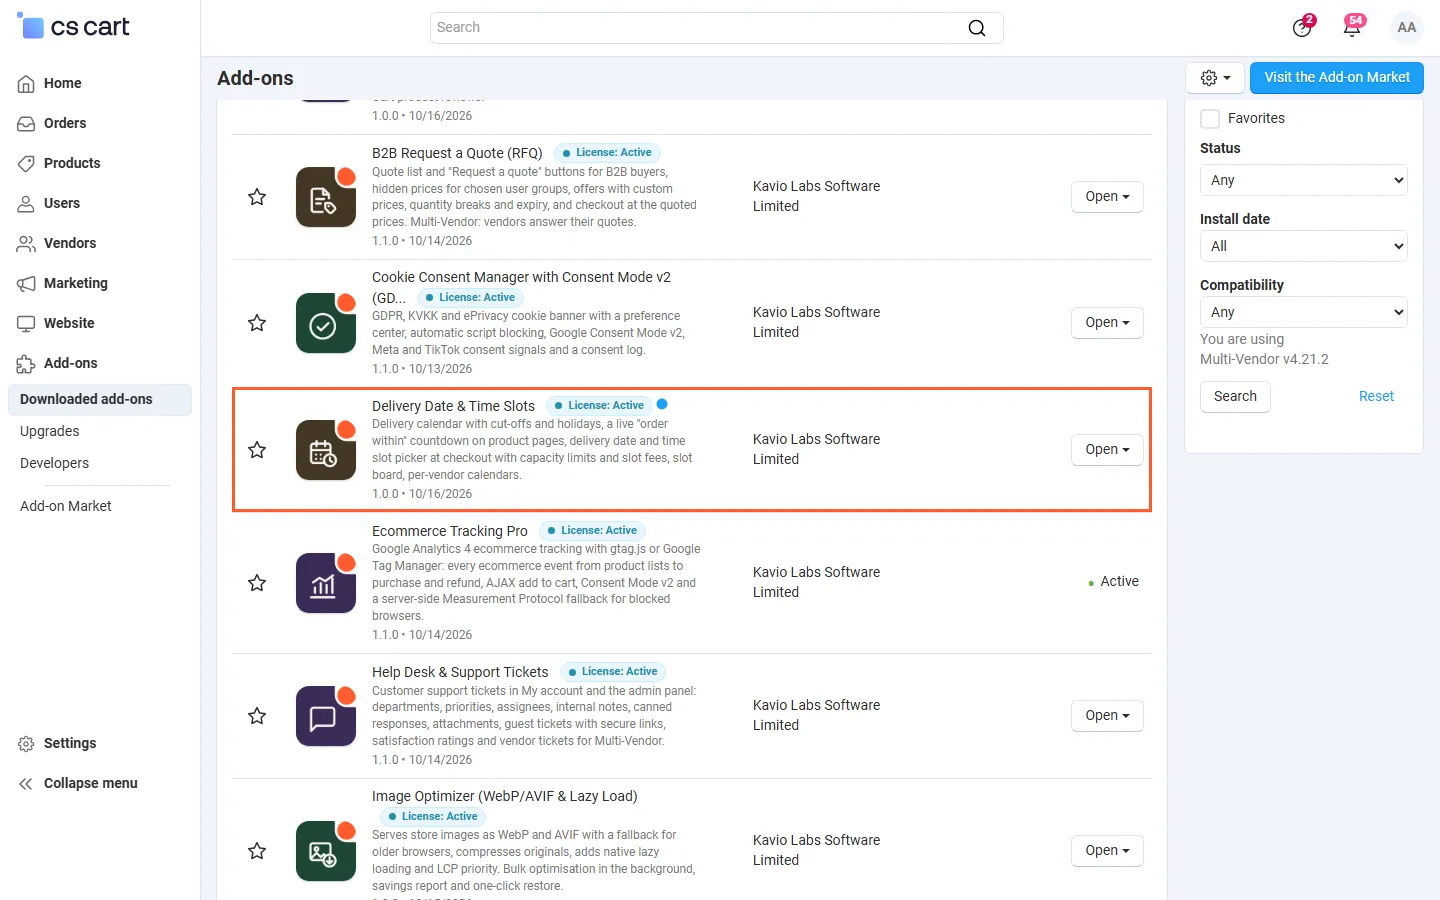The height and width of the screenshot is (900, 1440).
Task: Open the help/onboarding icon with badge 2
Action: 1302,27
